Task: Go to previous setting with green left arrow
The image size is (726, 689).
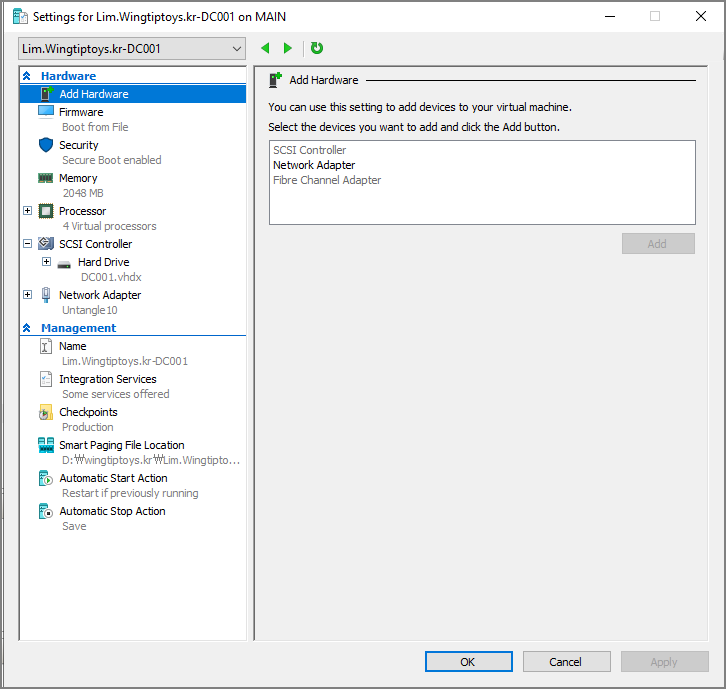Action: coord(265,48)
